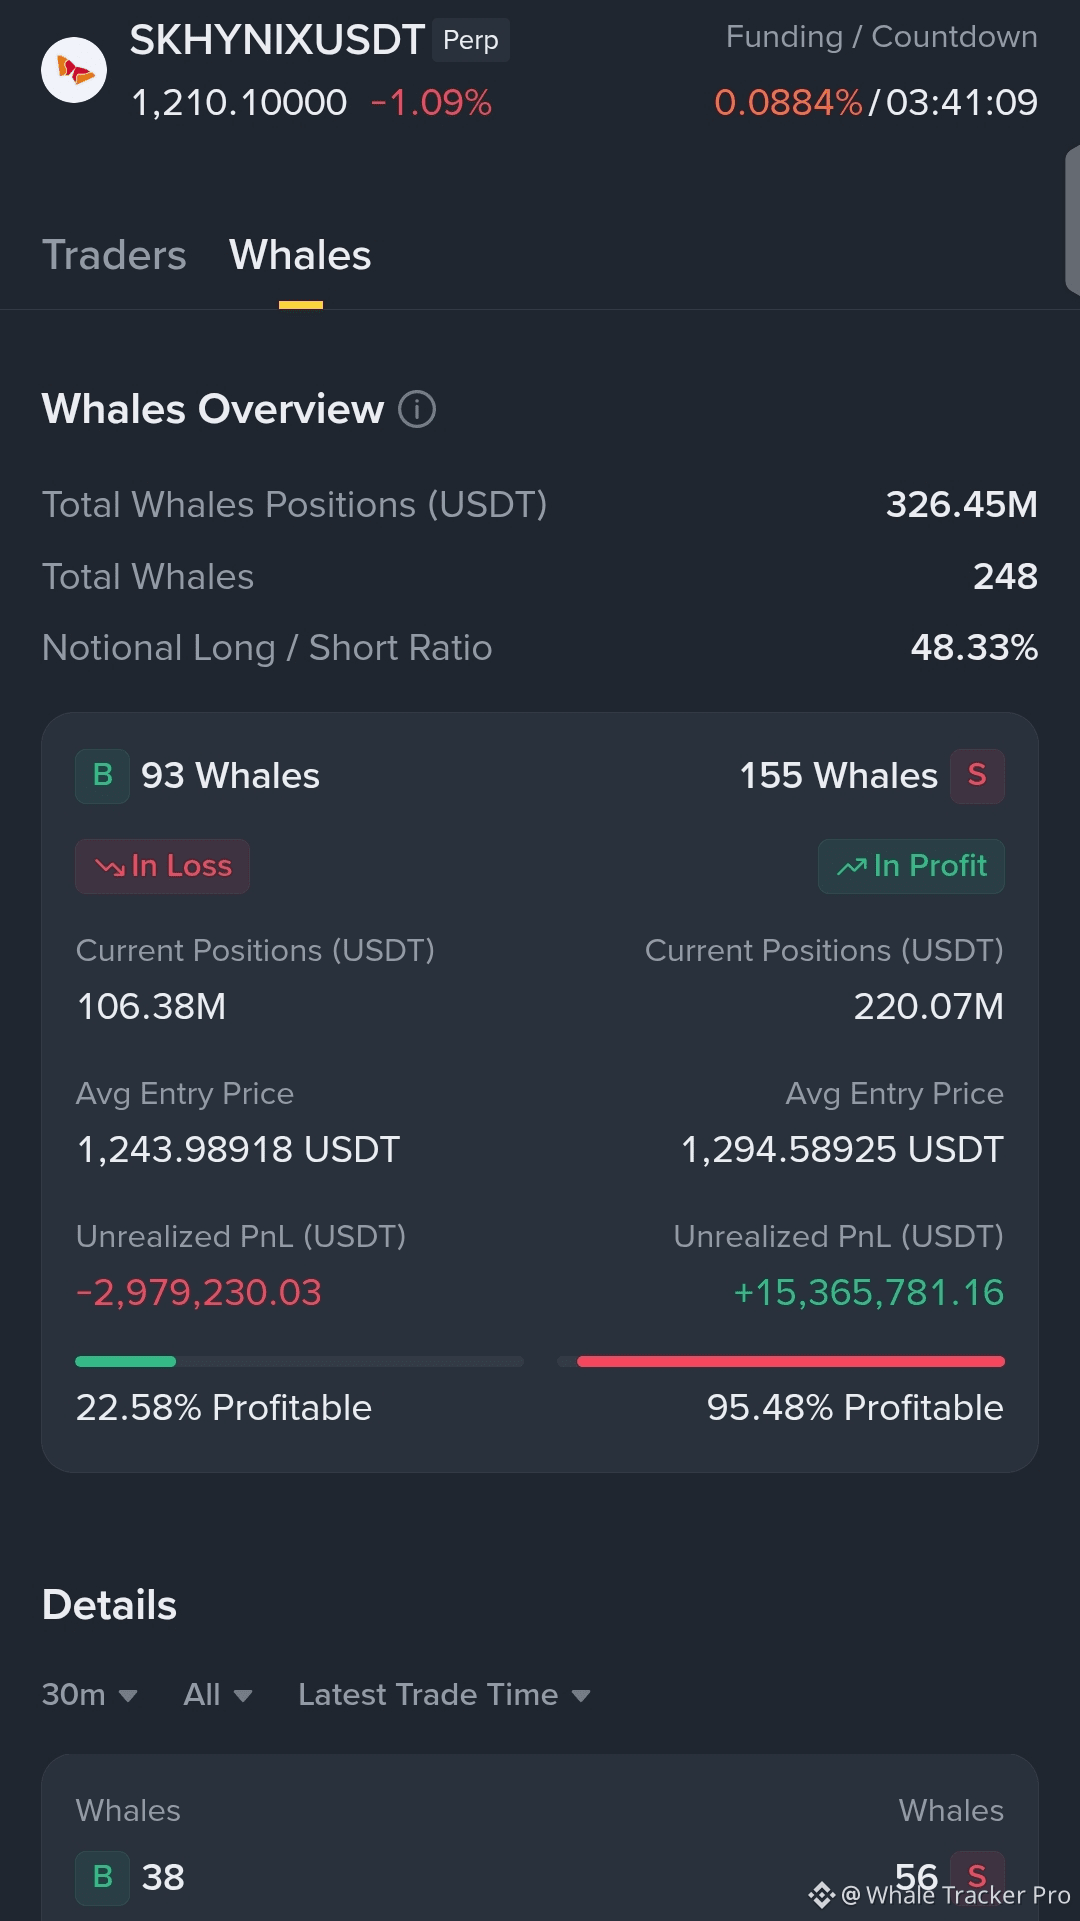This screenshot has height=1921, width=1080.
Task: Tap the short Unrealized PnL +15,365,781.16 value
Action: pyautogui.click(x=868, y=1293)
